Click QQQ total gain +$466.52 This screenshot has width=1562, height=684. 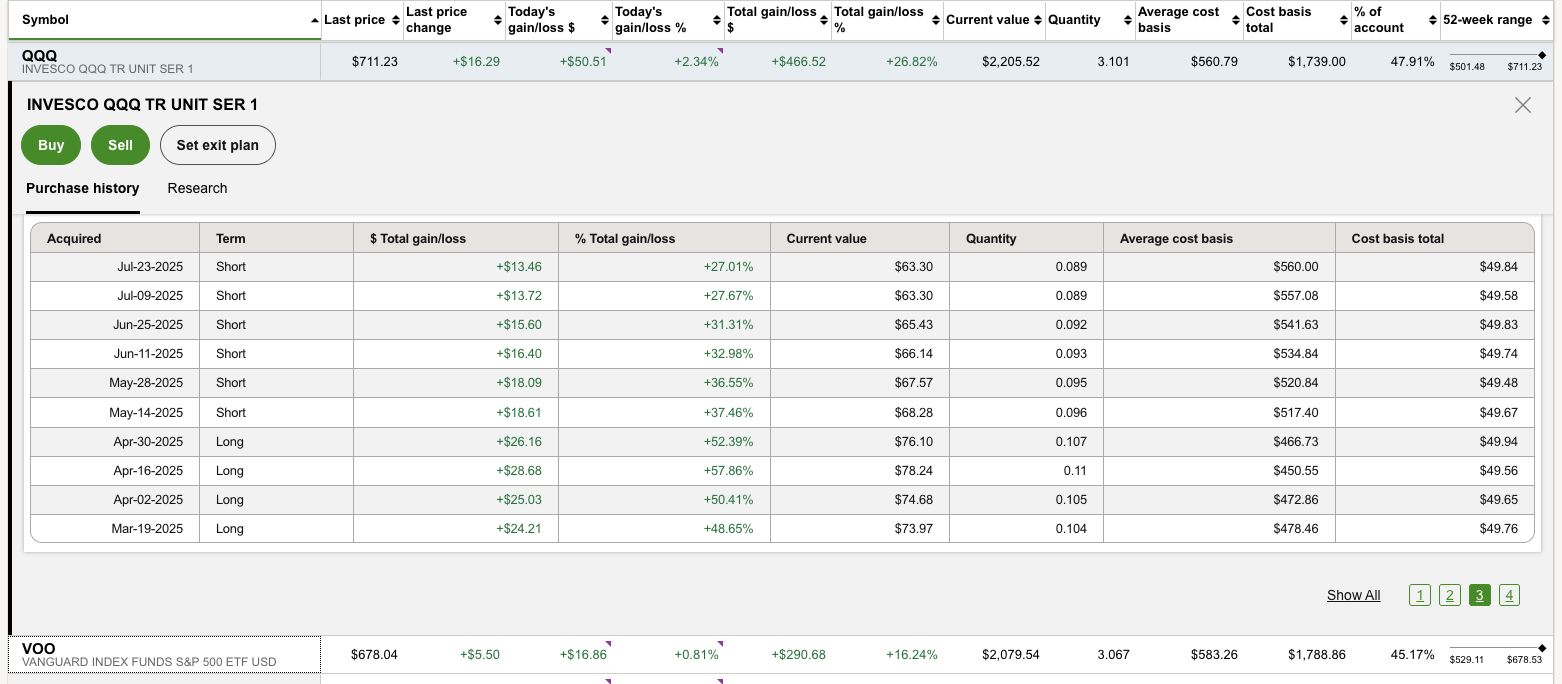click(799, 62)
